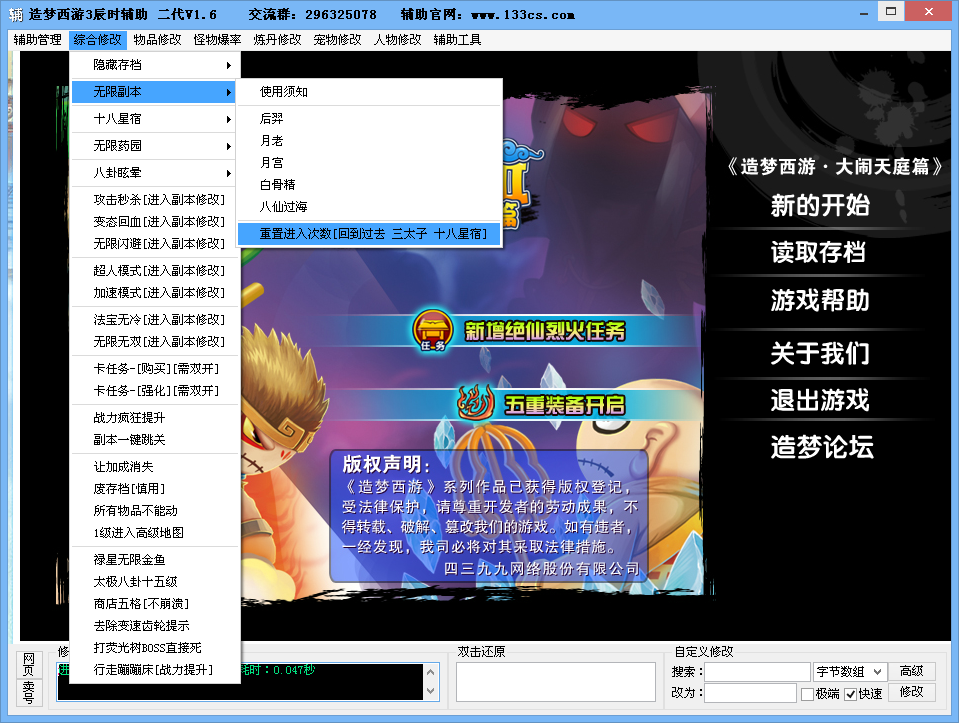Image resolution: width=959 pixels, height=723 pixels.
Task: Choose 打荧光树BOSS直接死
Action: tap(155, 647)
